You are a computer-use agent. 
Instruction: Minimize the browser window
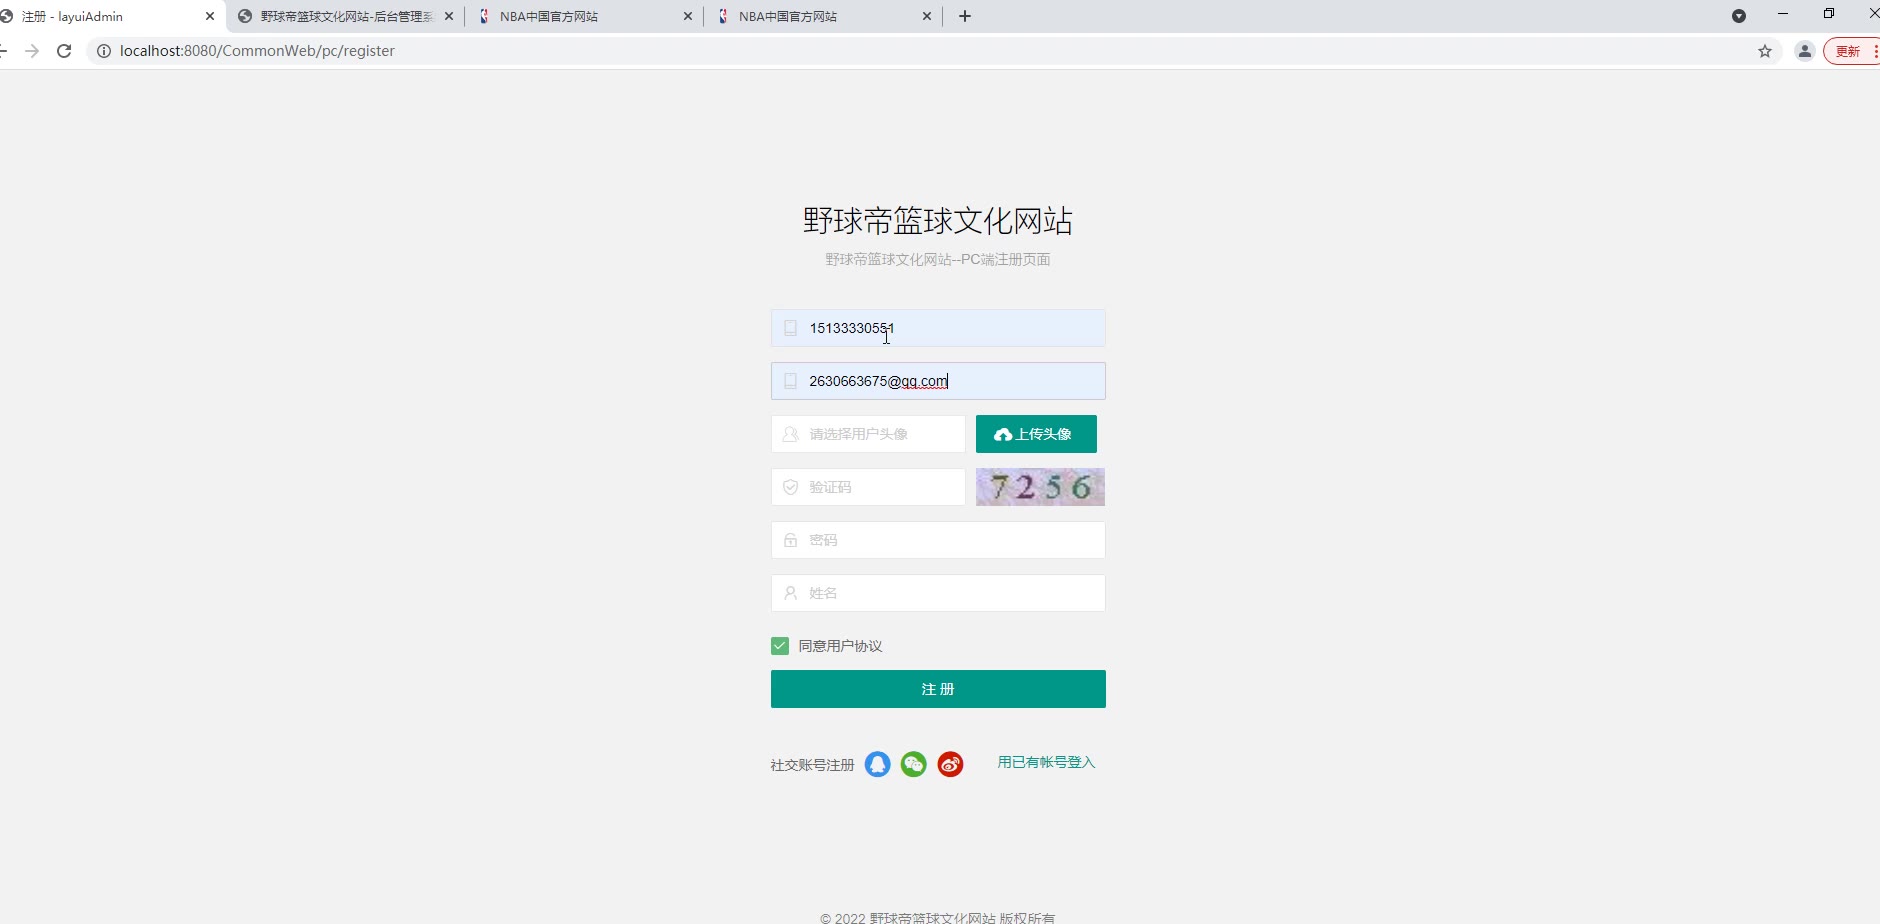pos(1783,14)
